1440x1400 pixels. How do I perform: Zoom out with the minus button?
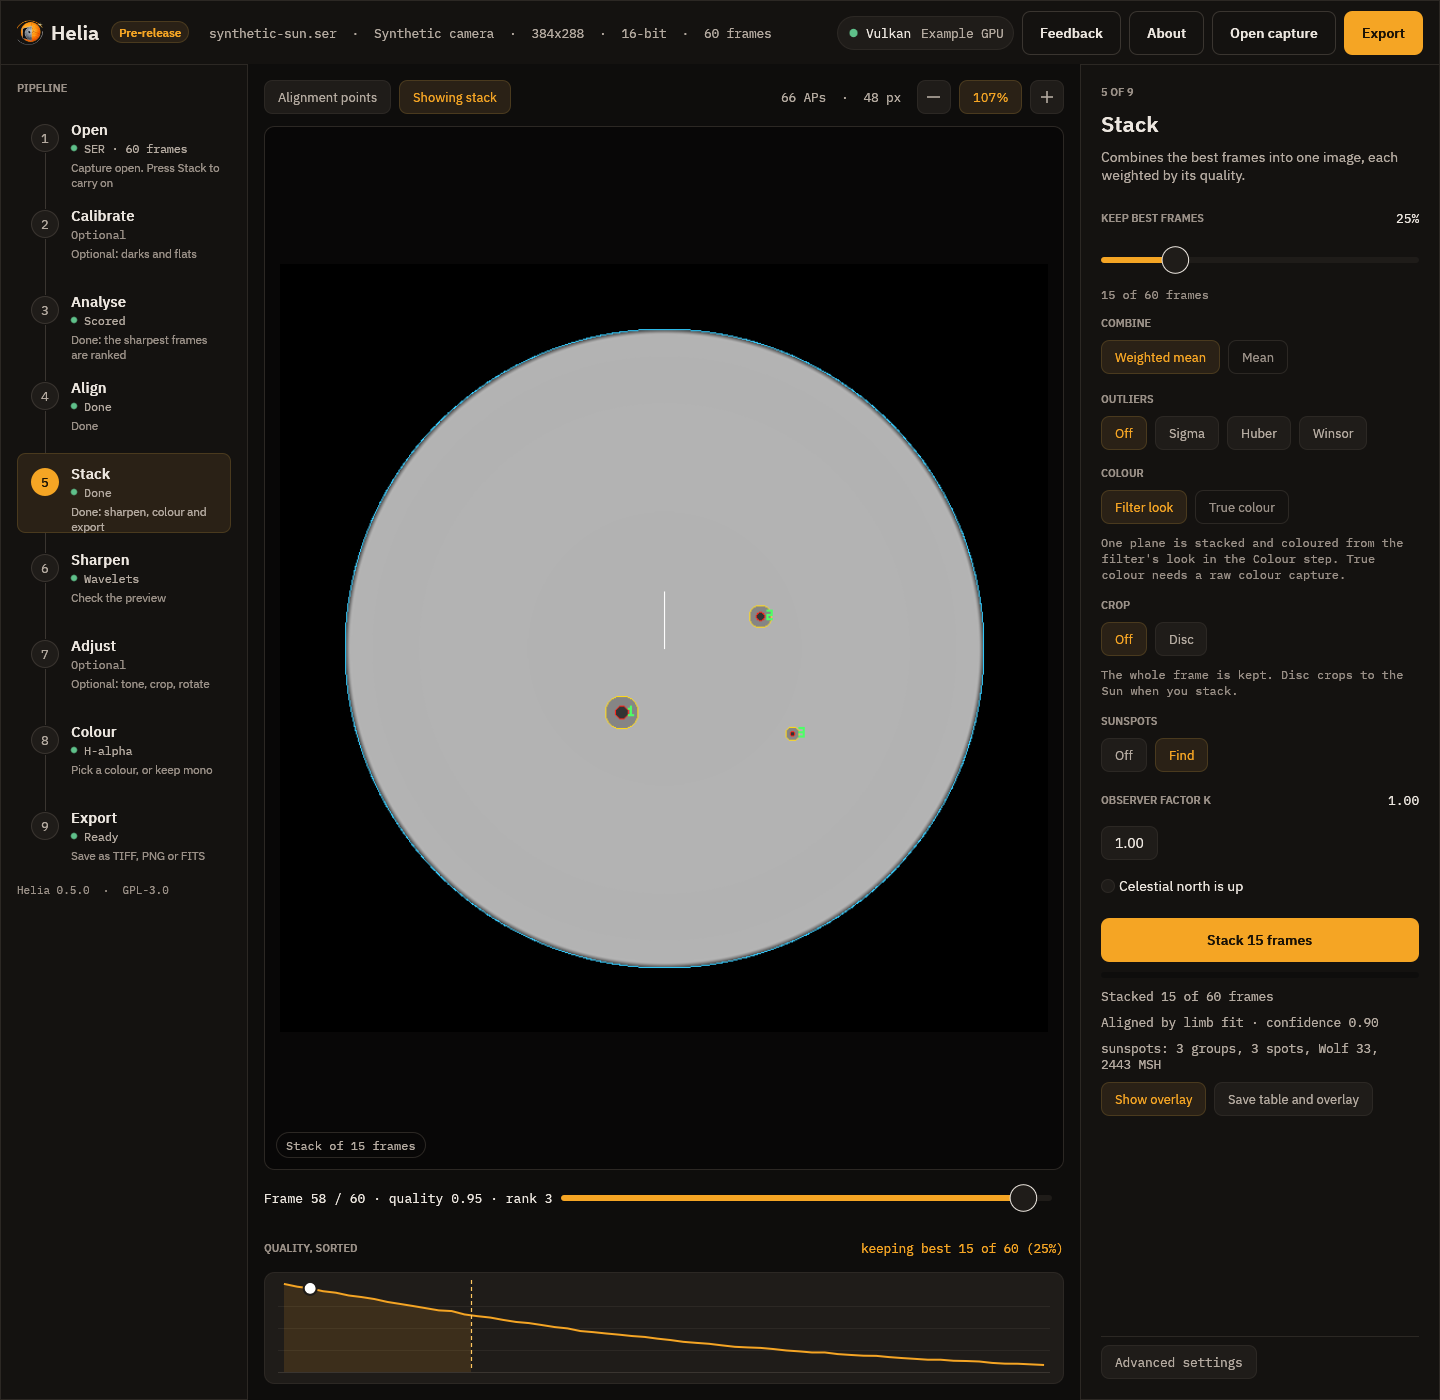[x=933, y=97]
